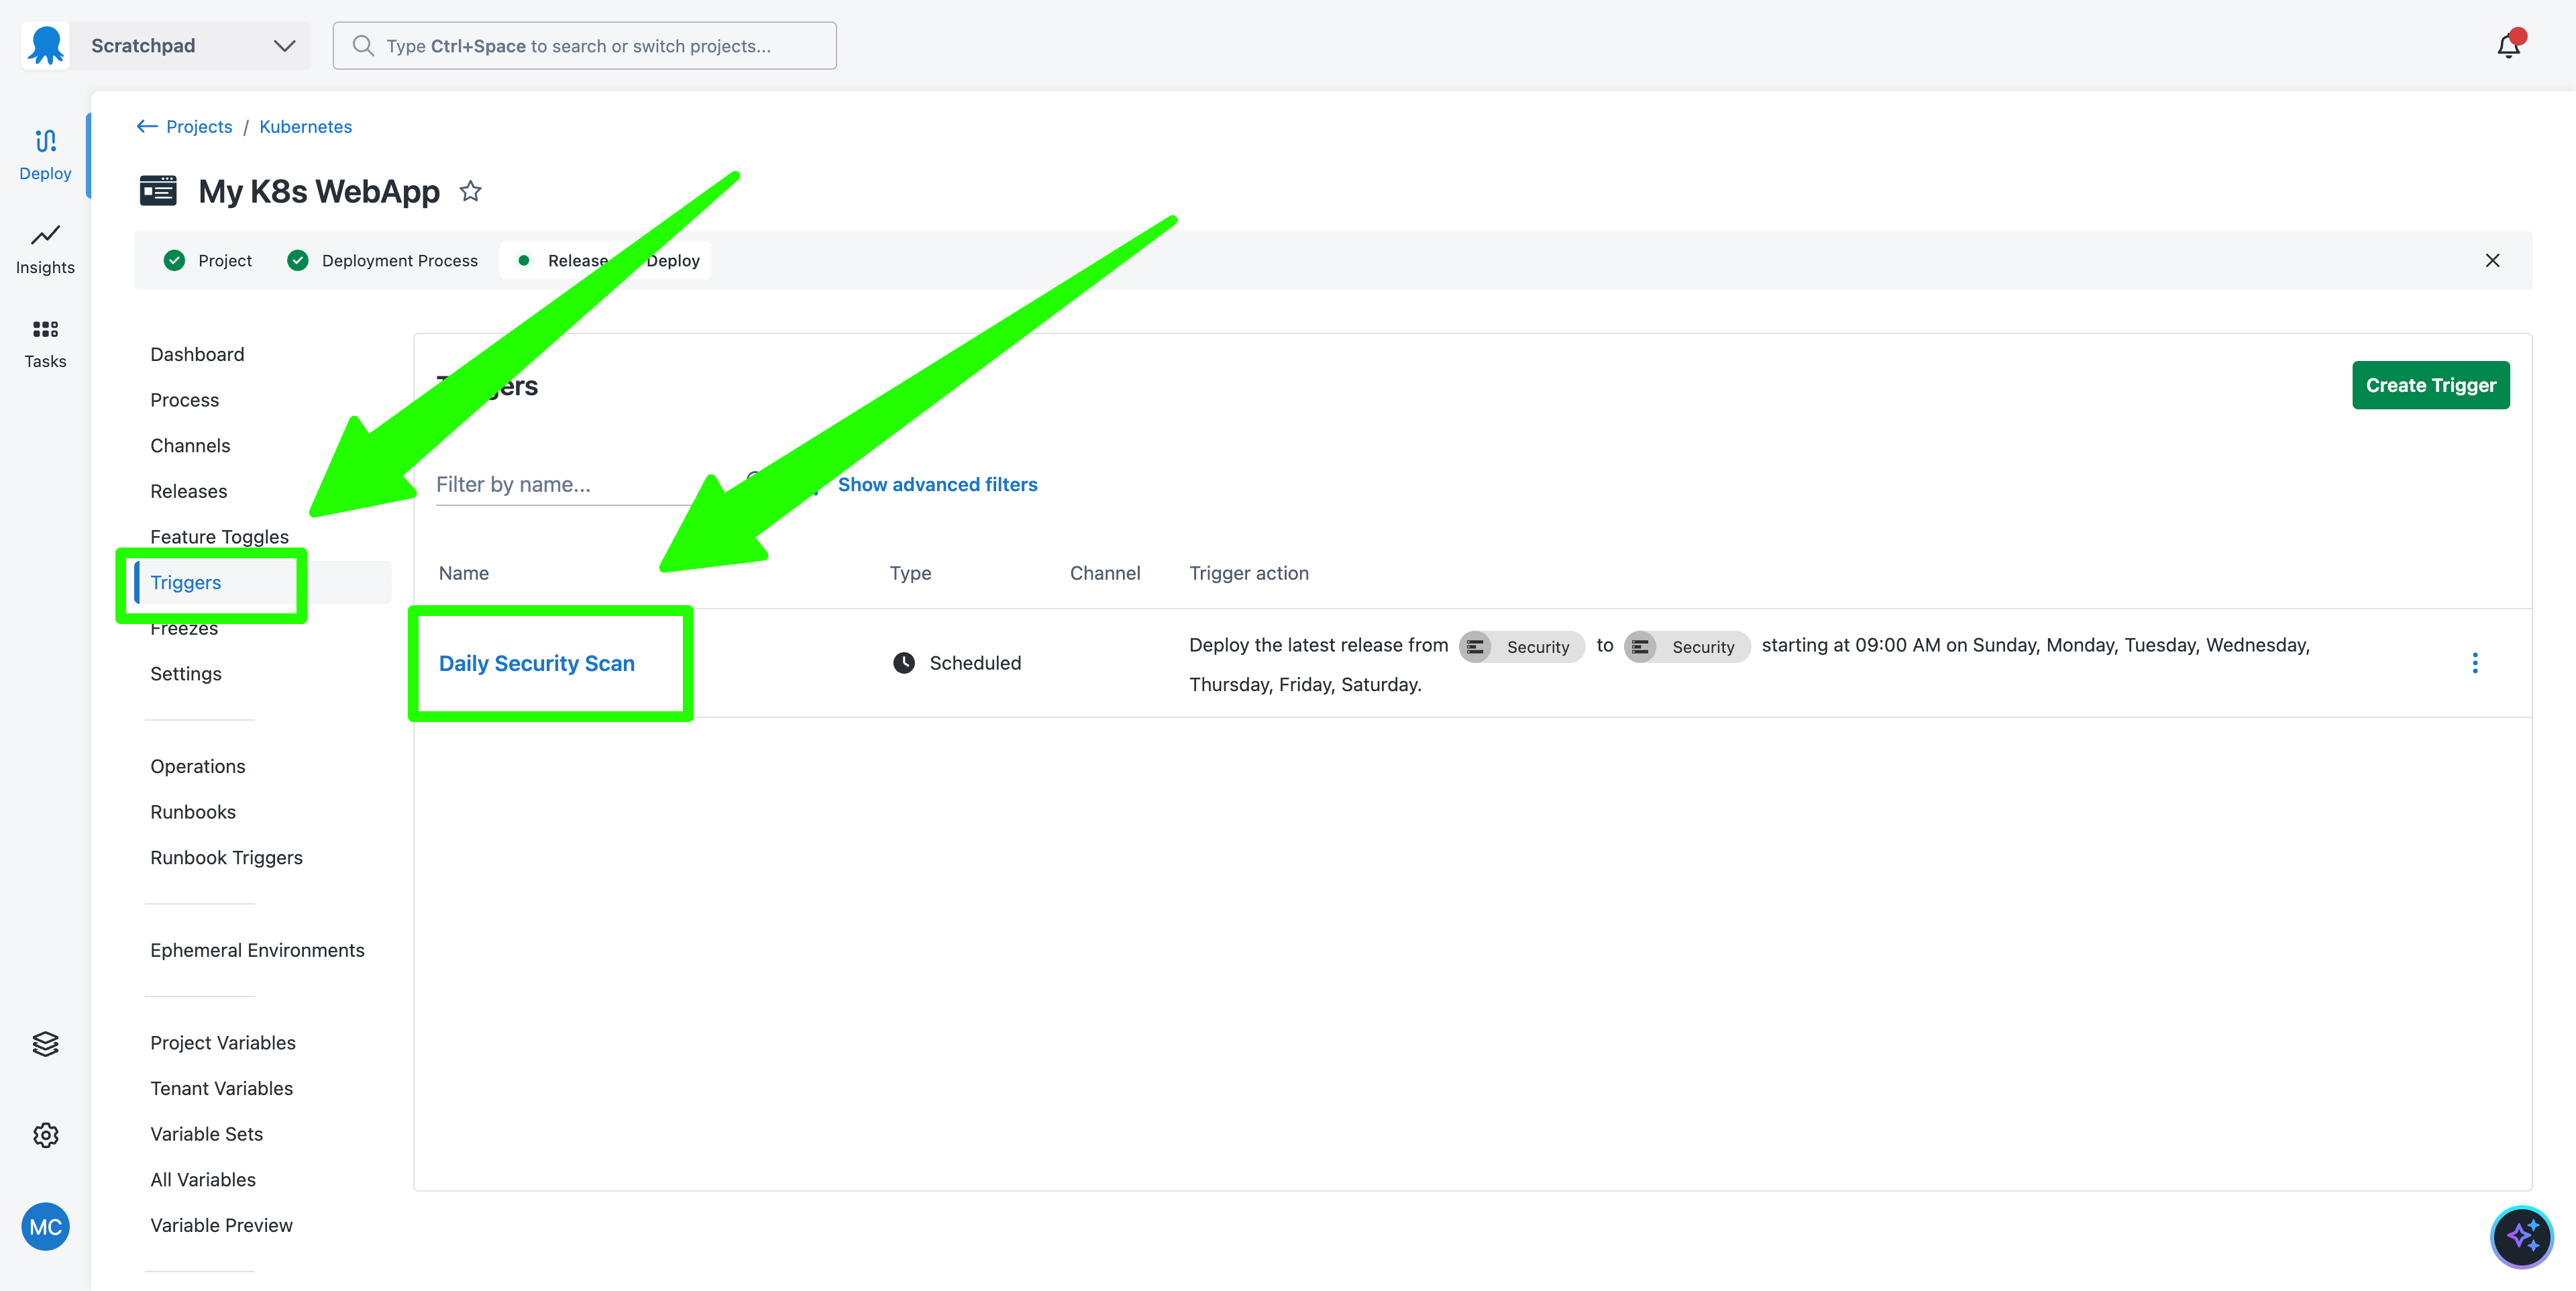The width and height of the screenshot is (2576, 1291).
Task: Show advanced filters
Action: coord(937,485)
